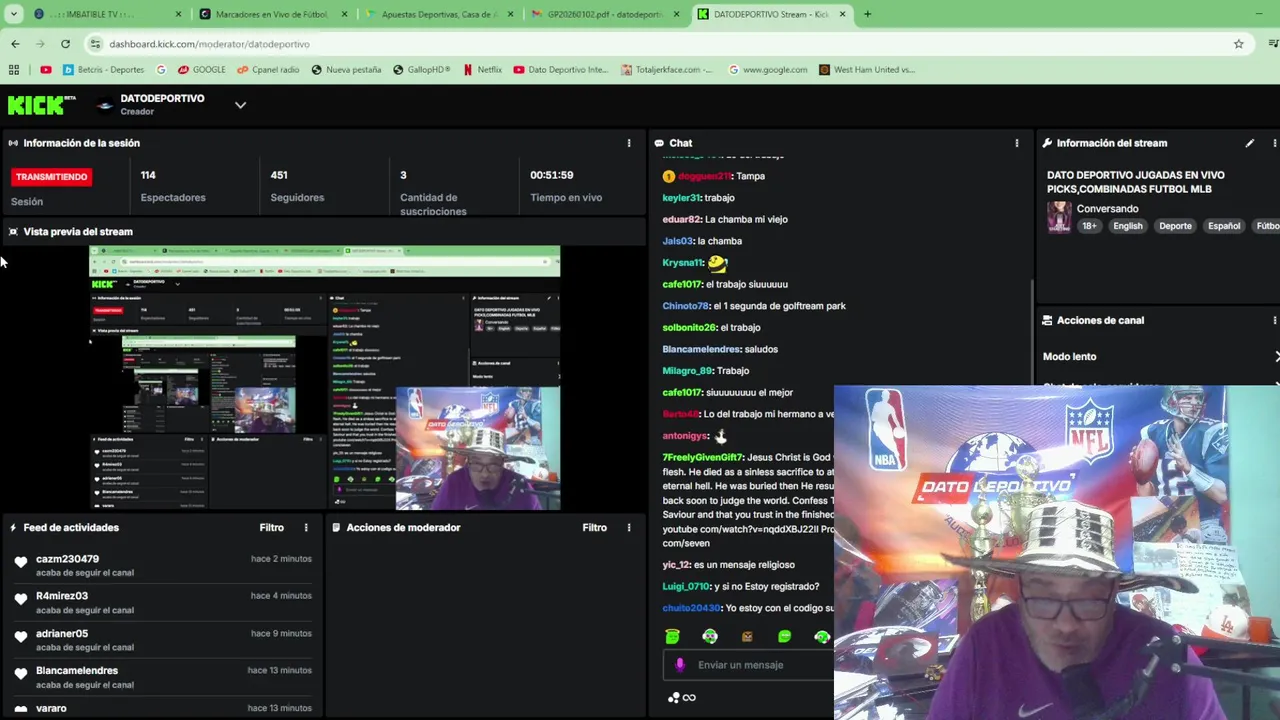Image resolution: width=1280 pixels, height=720 pixels.
Task: Click the 114 Espectadores viewer count
Action: (173, 186)
